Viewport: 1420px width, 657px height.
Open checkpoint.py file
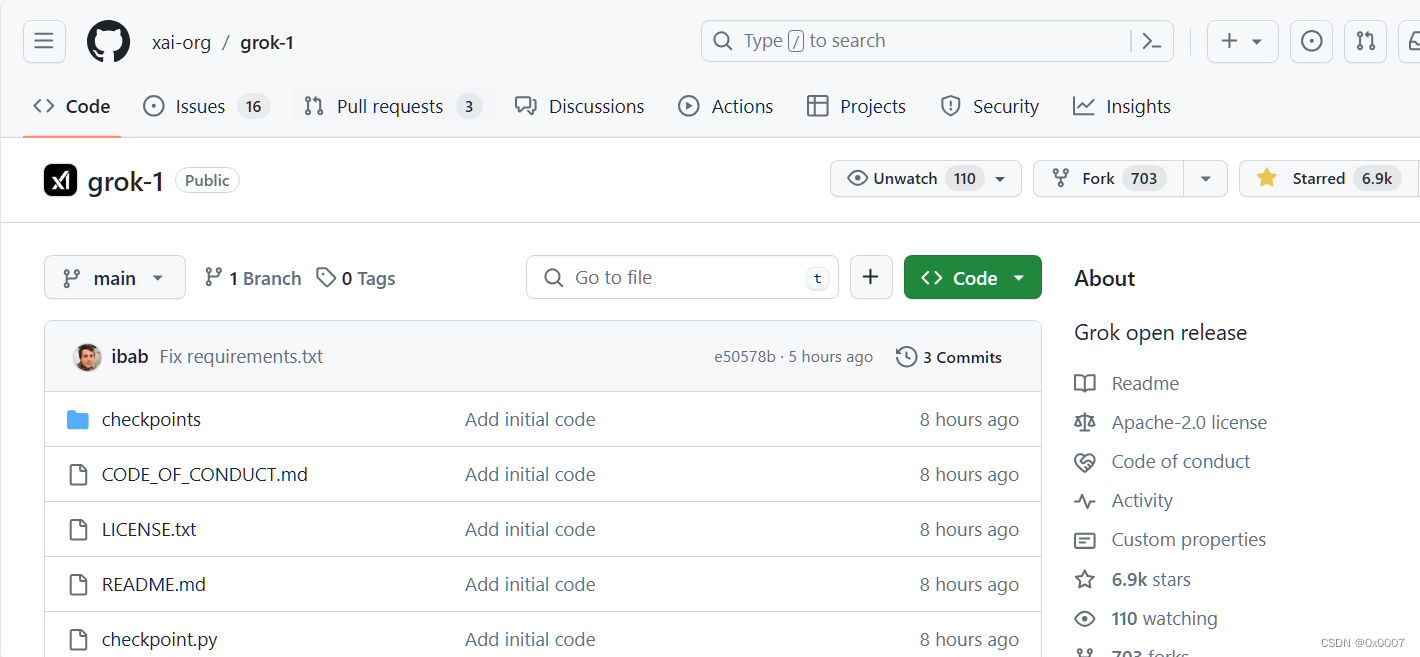pos(160,640)
